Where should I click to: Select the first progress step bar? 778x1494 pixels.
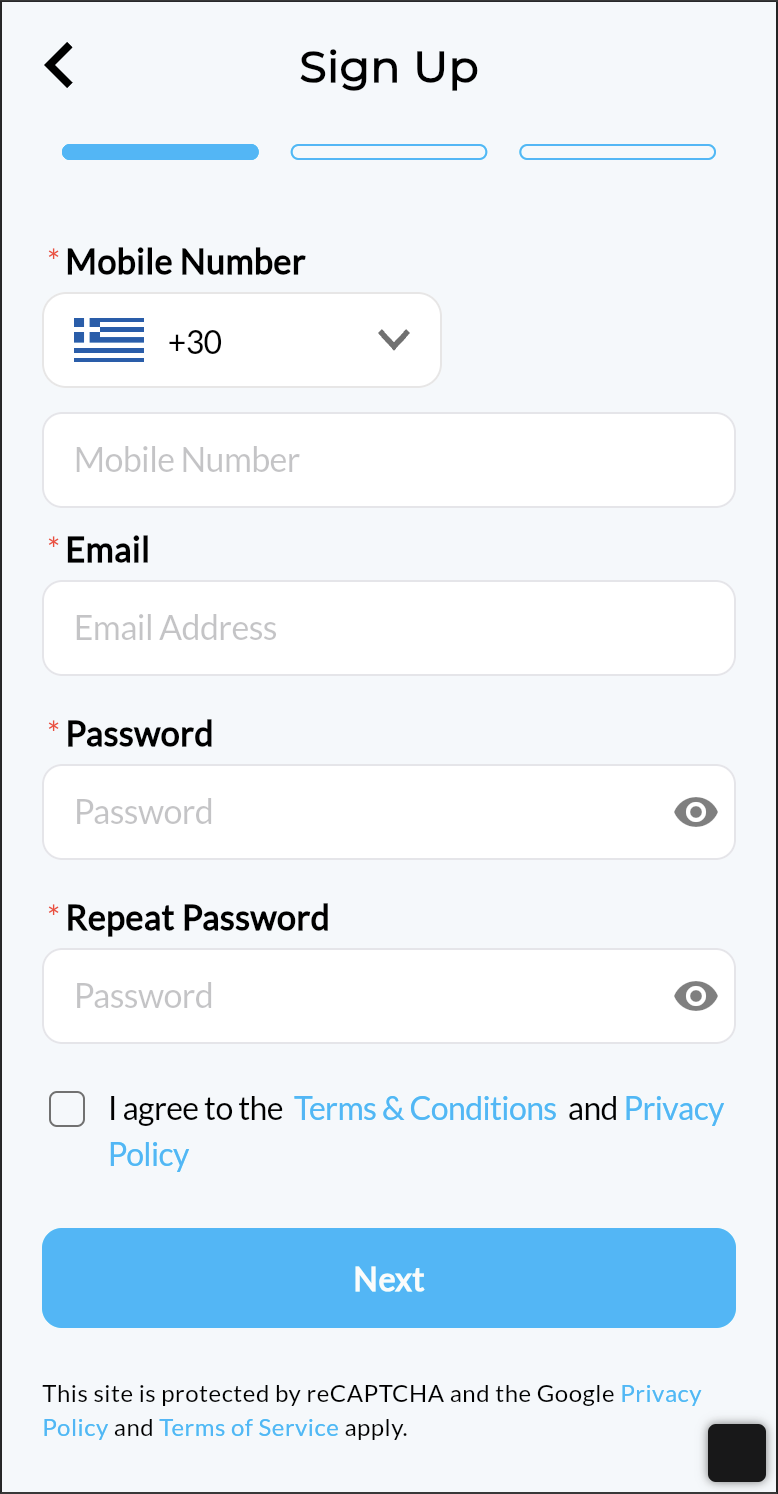pyautogui.click(x=160, y=152)
